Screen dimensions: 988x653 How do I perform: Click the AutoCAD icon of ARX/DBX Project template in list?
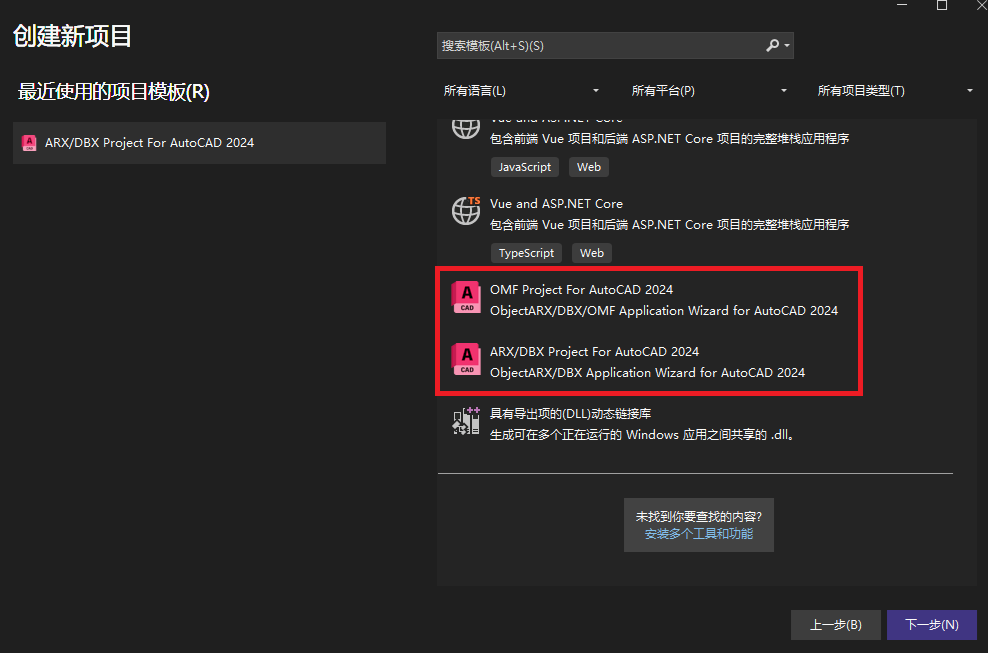466,359
